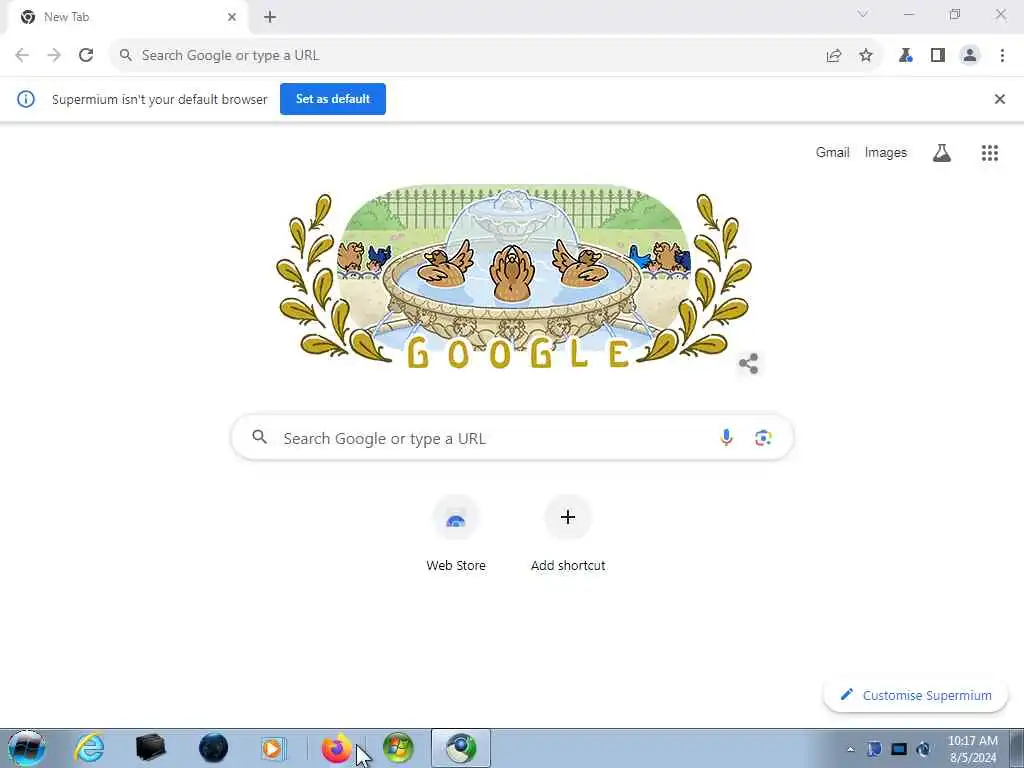Click the browser back arrow

click(x=22, y=56)
